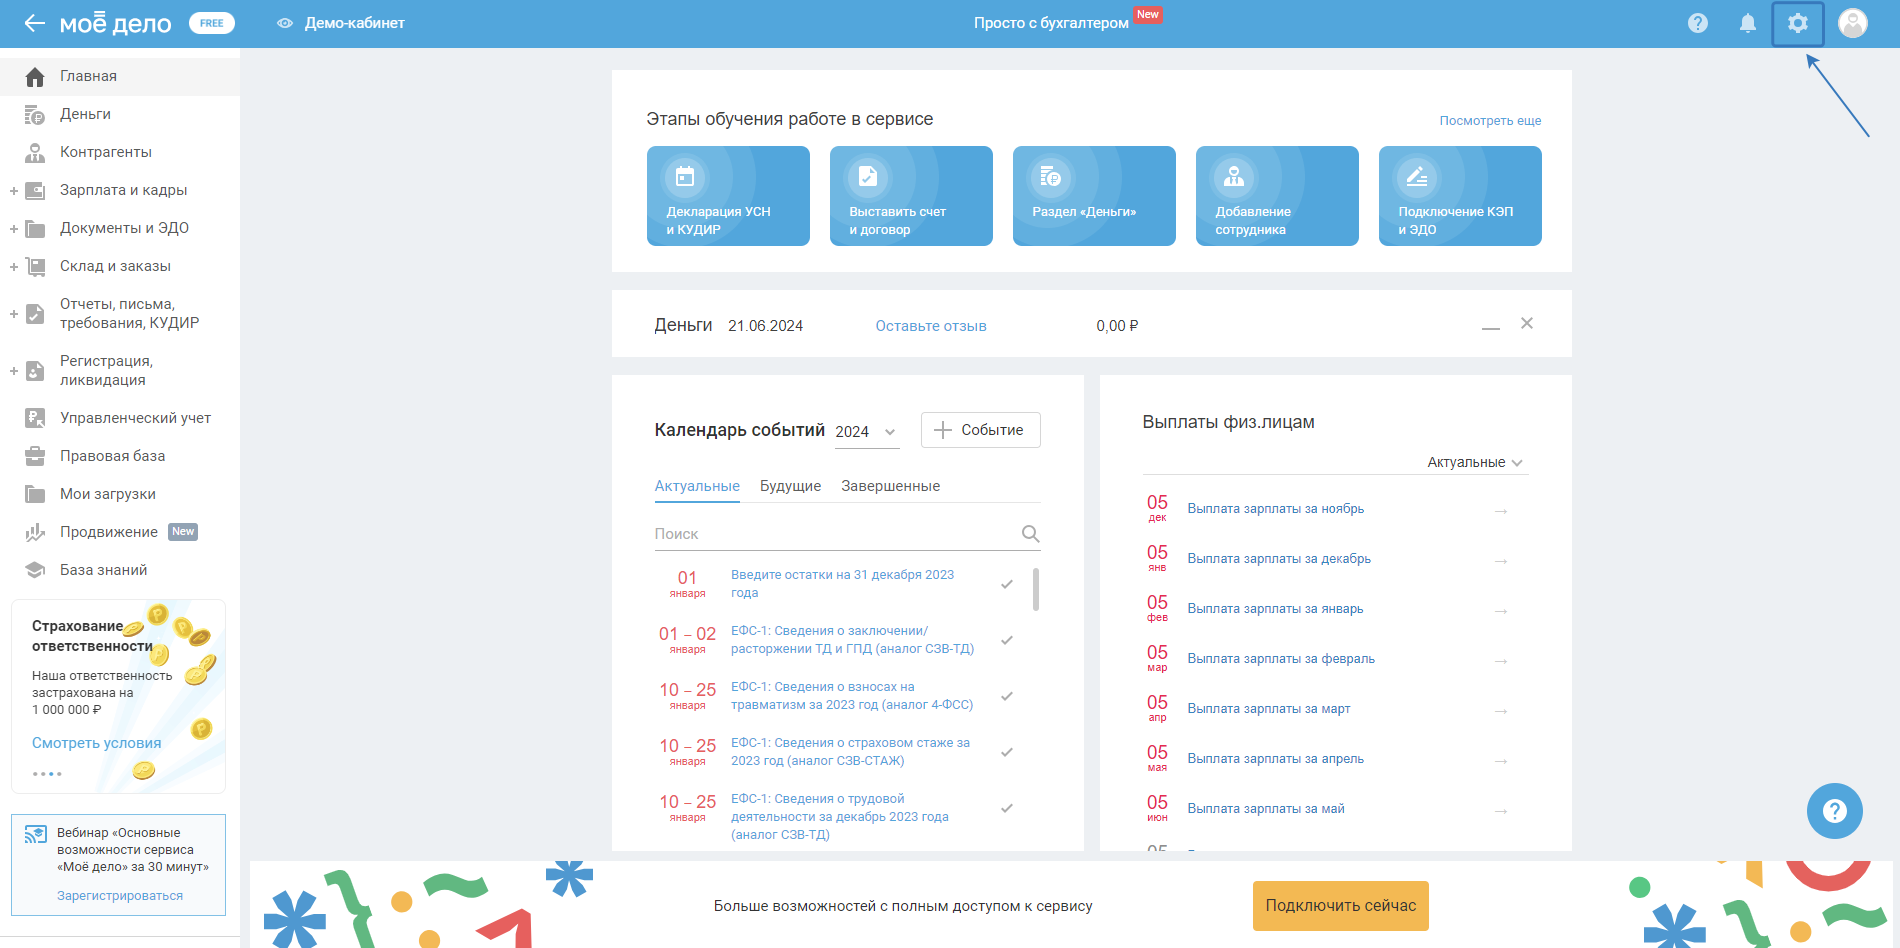Open the user profile avatar
Viewport: 1900px width, 948px height.
(1853, 23)
